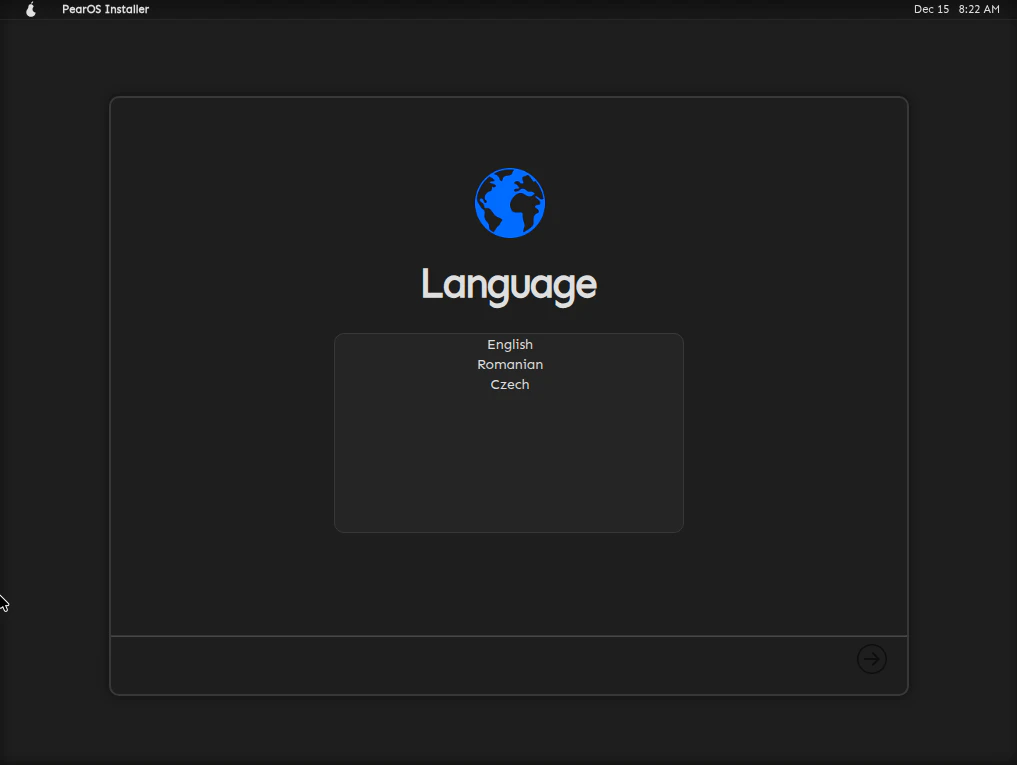Click the blue globe icon
Viewport: 1017px width, 765px height.
point(510,203)
